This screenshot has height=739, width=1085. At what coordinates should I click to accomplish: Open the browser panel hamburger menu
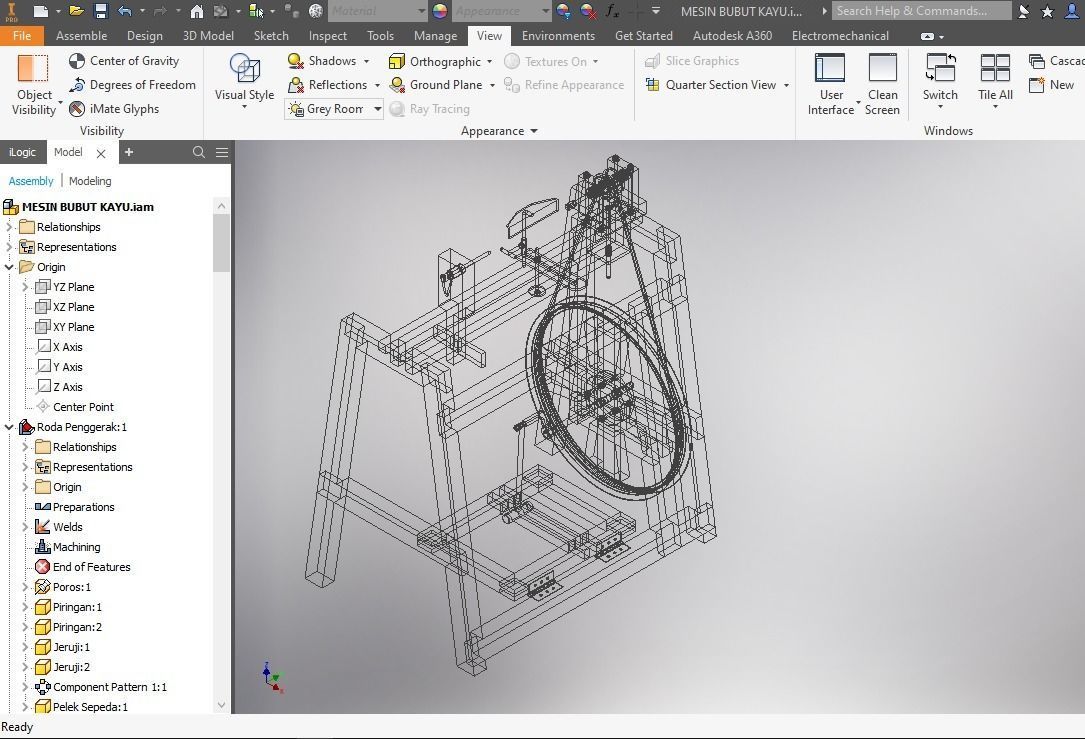[221, 152]
